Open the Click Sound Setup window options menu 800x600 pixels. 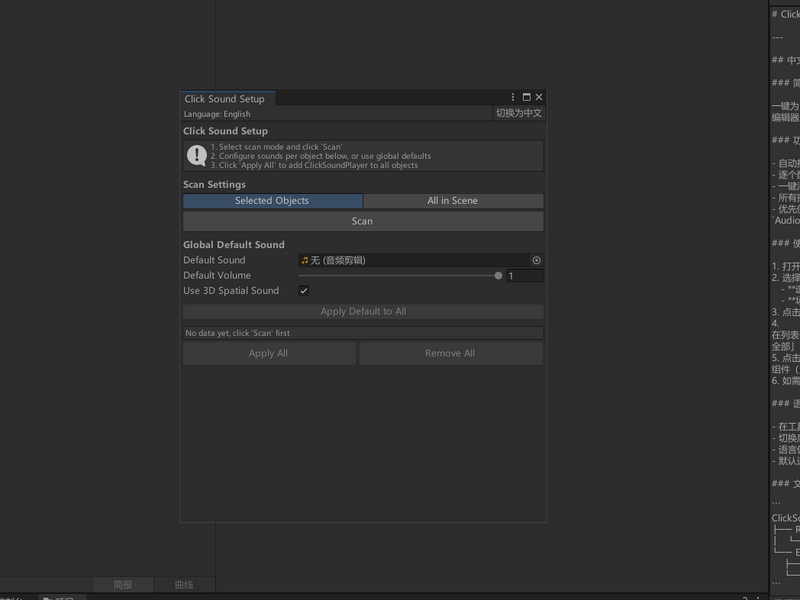click(x=513, y=97)
